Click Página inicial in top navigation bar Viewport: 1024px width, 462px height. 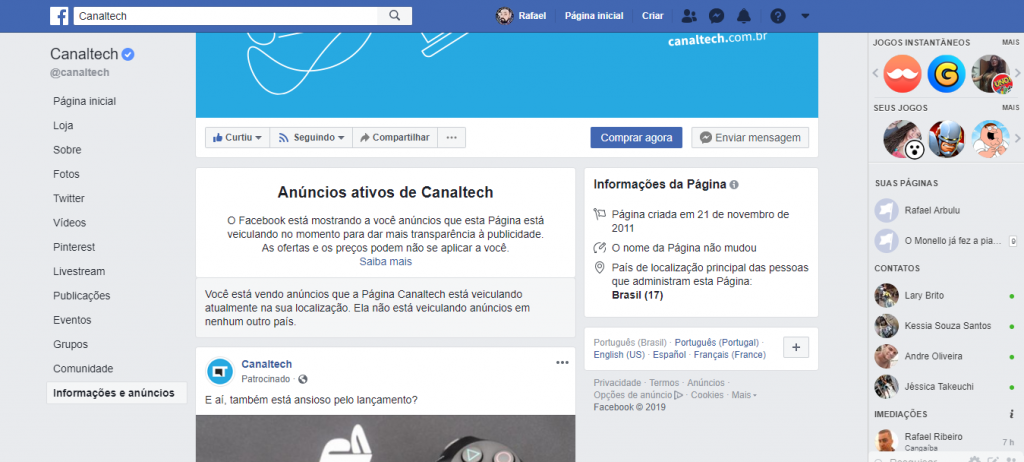pos(594,16)
